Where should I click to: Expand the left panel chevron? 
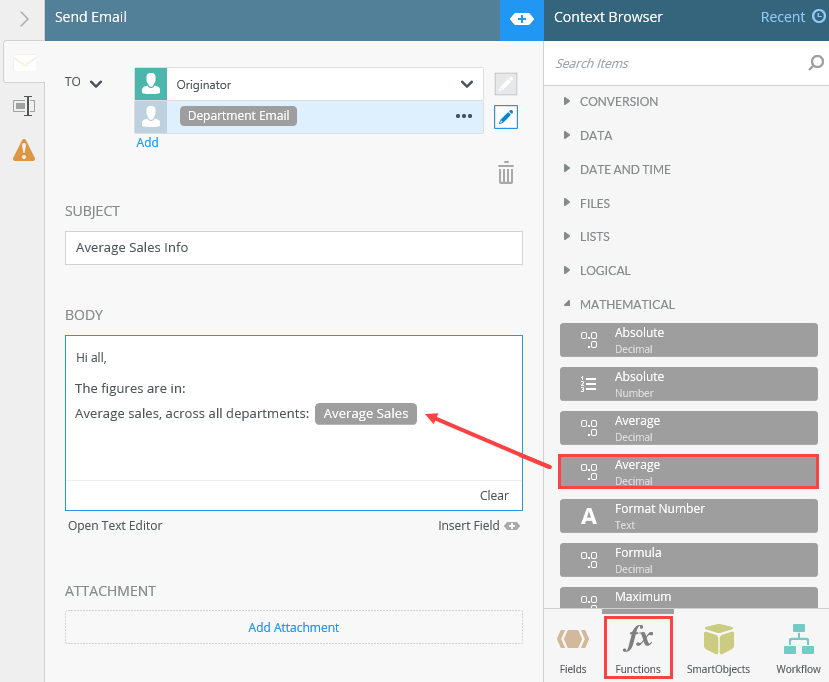(23, 18)
